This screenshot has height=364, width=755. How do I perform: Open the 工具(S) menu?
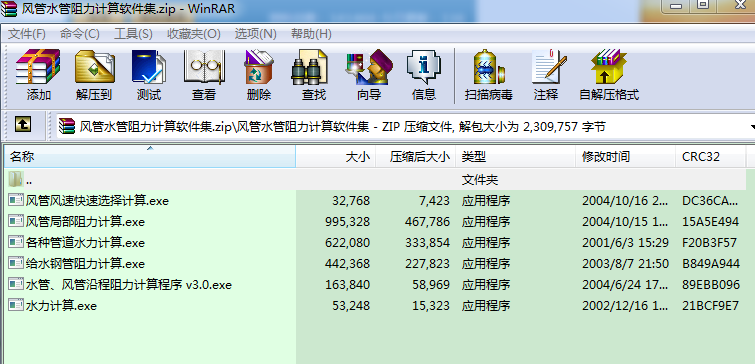pos(133,34)
